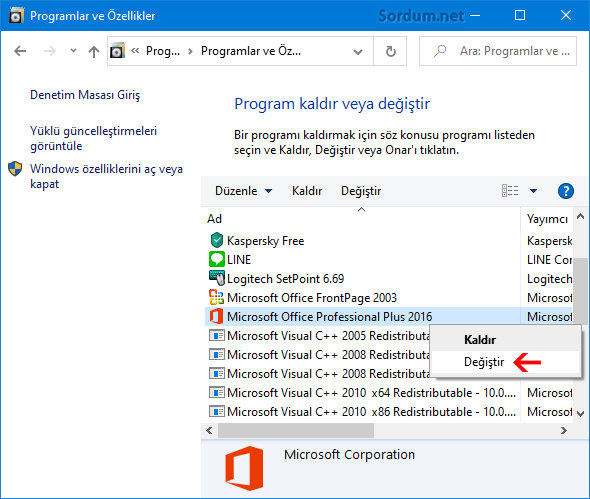This screenshot has width=590, height=499.
Task: Click the horizontal scrollbar right arrow
Action: point(563,430)
